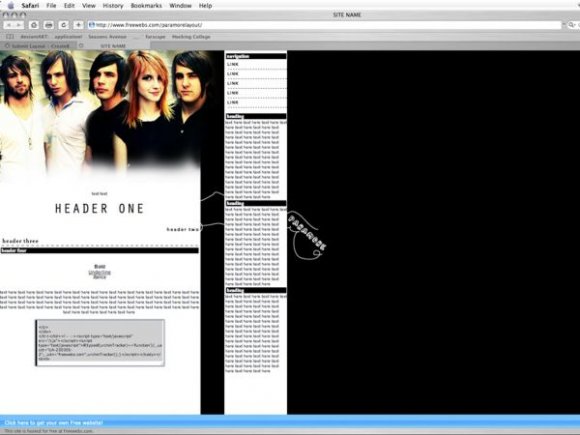The height and width of the screenshot is (435, 580).
Task: Open the History menu
Action: pos(113,6)
